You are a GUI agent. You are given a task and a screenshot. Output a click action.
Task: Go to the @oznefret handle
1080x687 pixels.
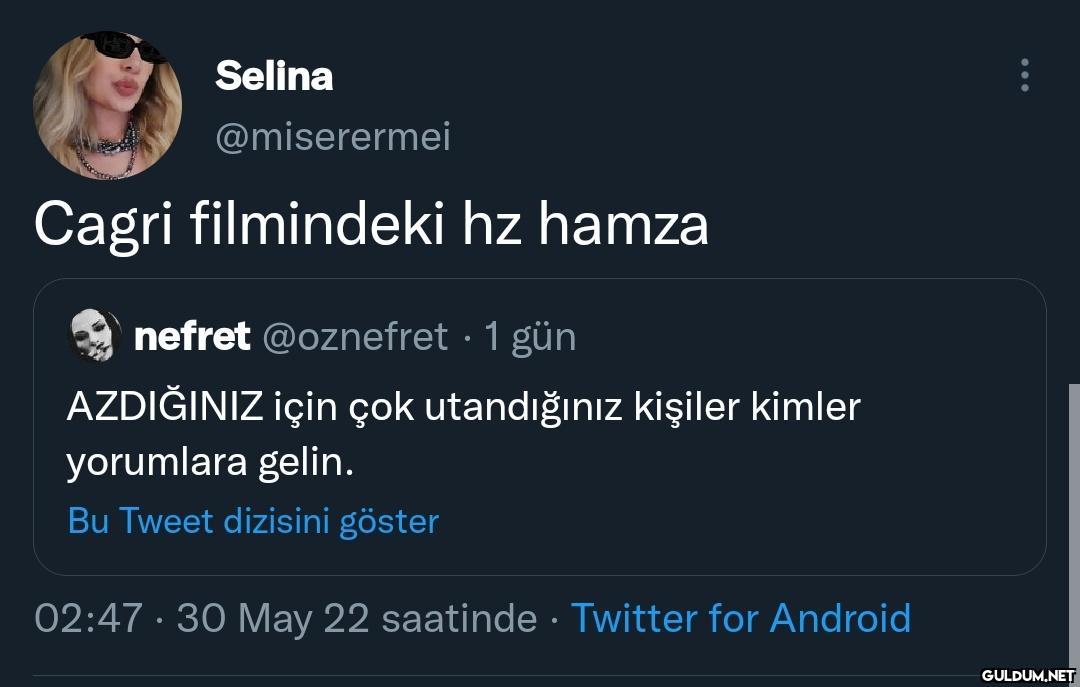(x=354, y=337)
